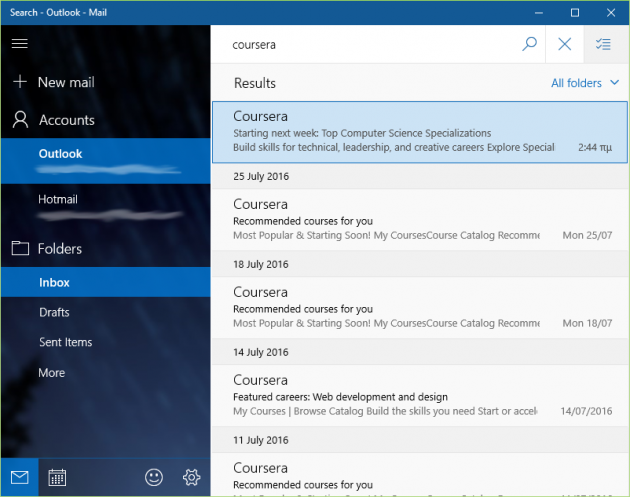
Task: Open the Drafts folder
Action: click(105, 312)
